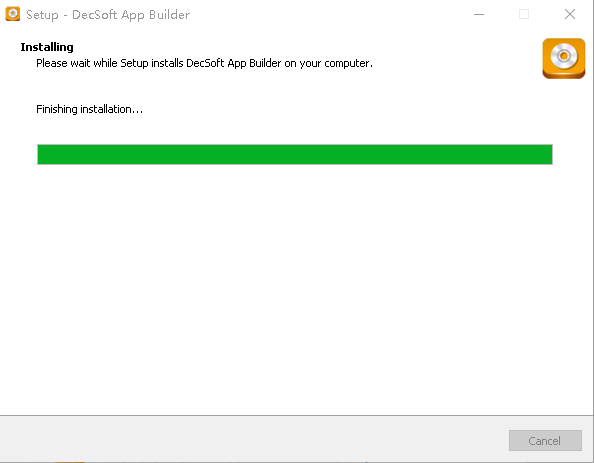
Task: Click the Setup app icon in title bar
Action: tap(13, 14)
